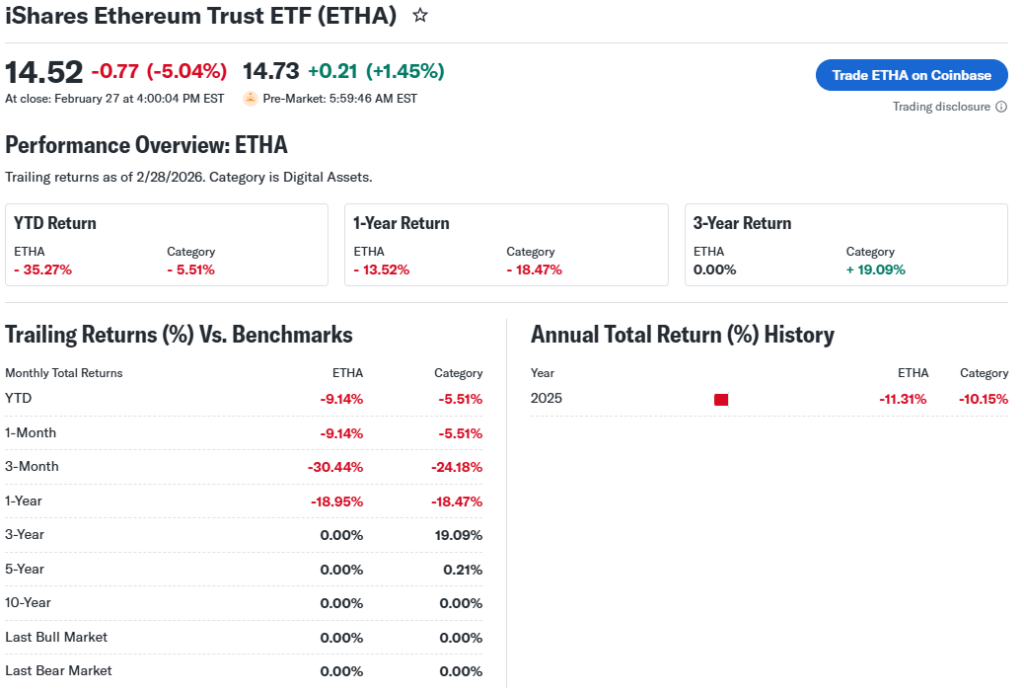Click the iShares Ethereum Trust ETF title
The width and height of the screenshot is (1024, 693).
coord(201,16)
